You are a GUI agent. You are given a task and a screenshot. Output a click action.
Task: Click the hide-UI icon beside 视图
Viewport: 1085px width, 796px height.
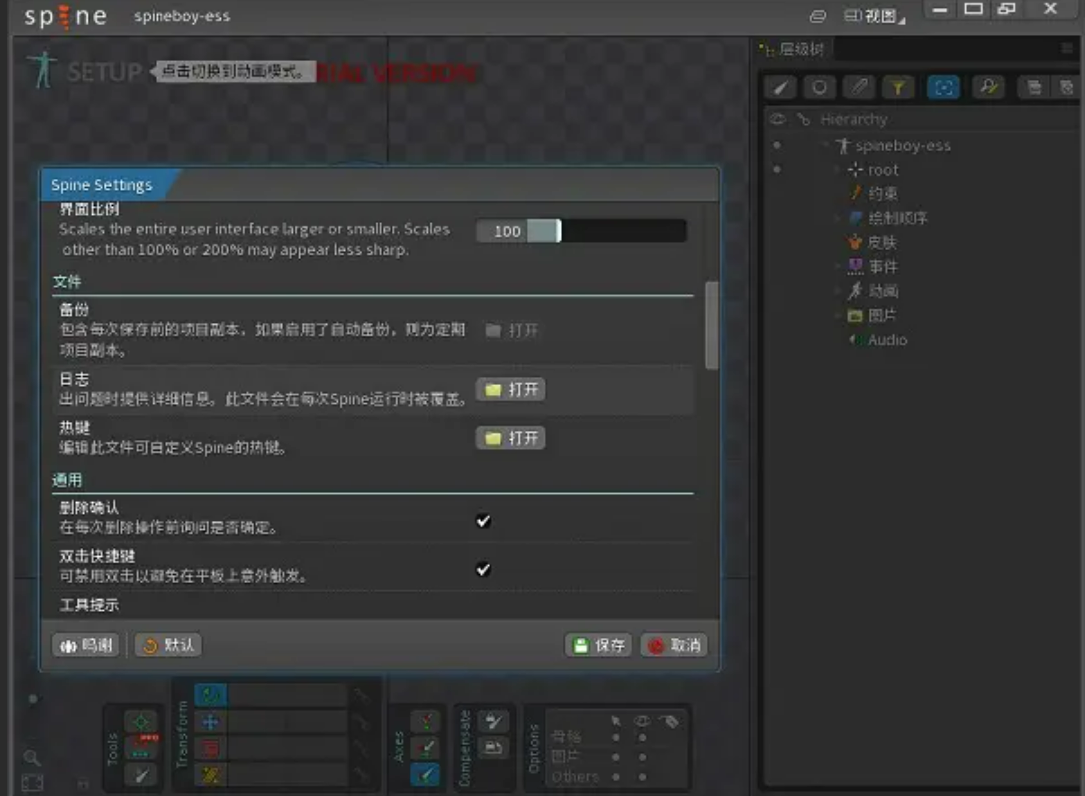coord(817,16)
